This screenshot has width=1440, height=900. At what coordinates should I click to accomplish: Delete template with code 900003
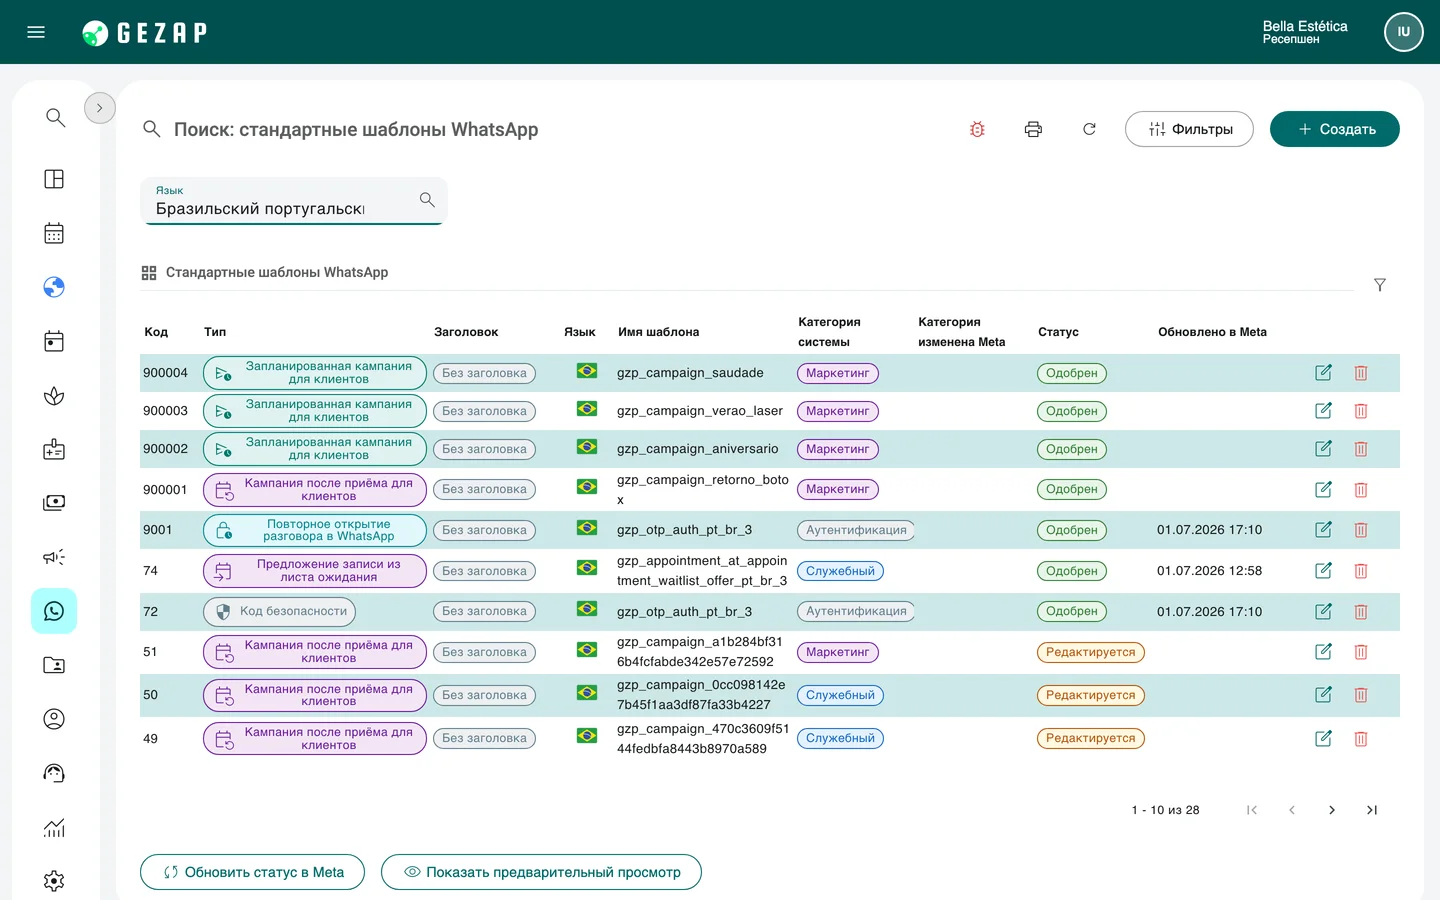[x=1361, y=411]
